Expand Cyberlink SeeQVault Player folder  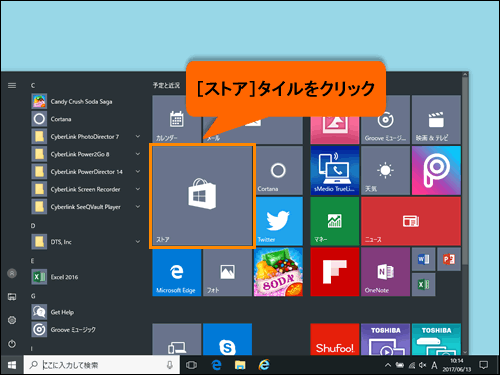coord(138,207)
